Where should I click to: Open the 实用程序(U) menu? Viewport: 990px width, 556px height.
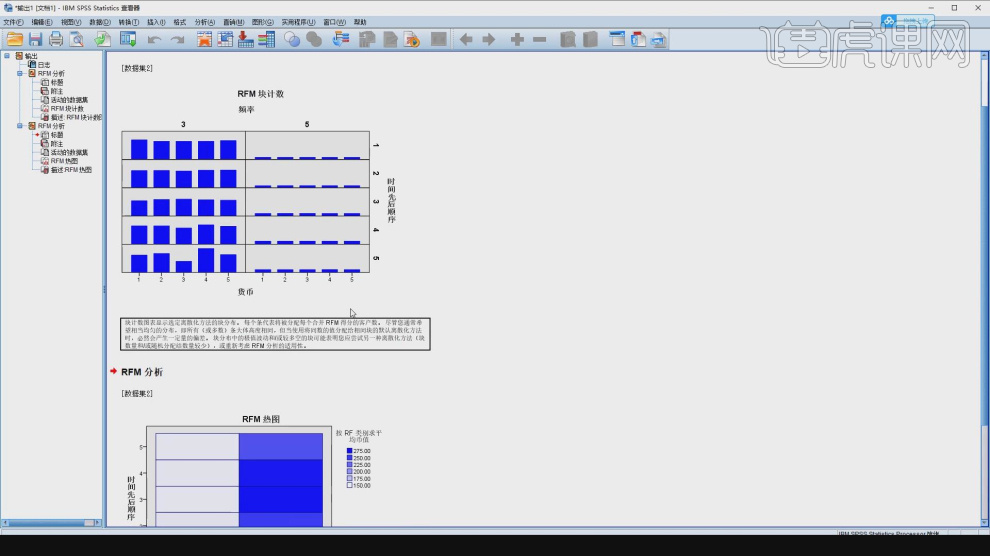pos(298,22)
